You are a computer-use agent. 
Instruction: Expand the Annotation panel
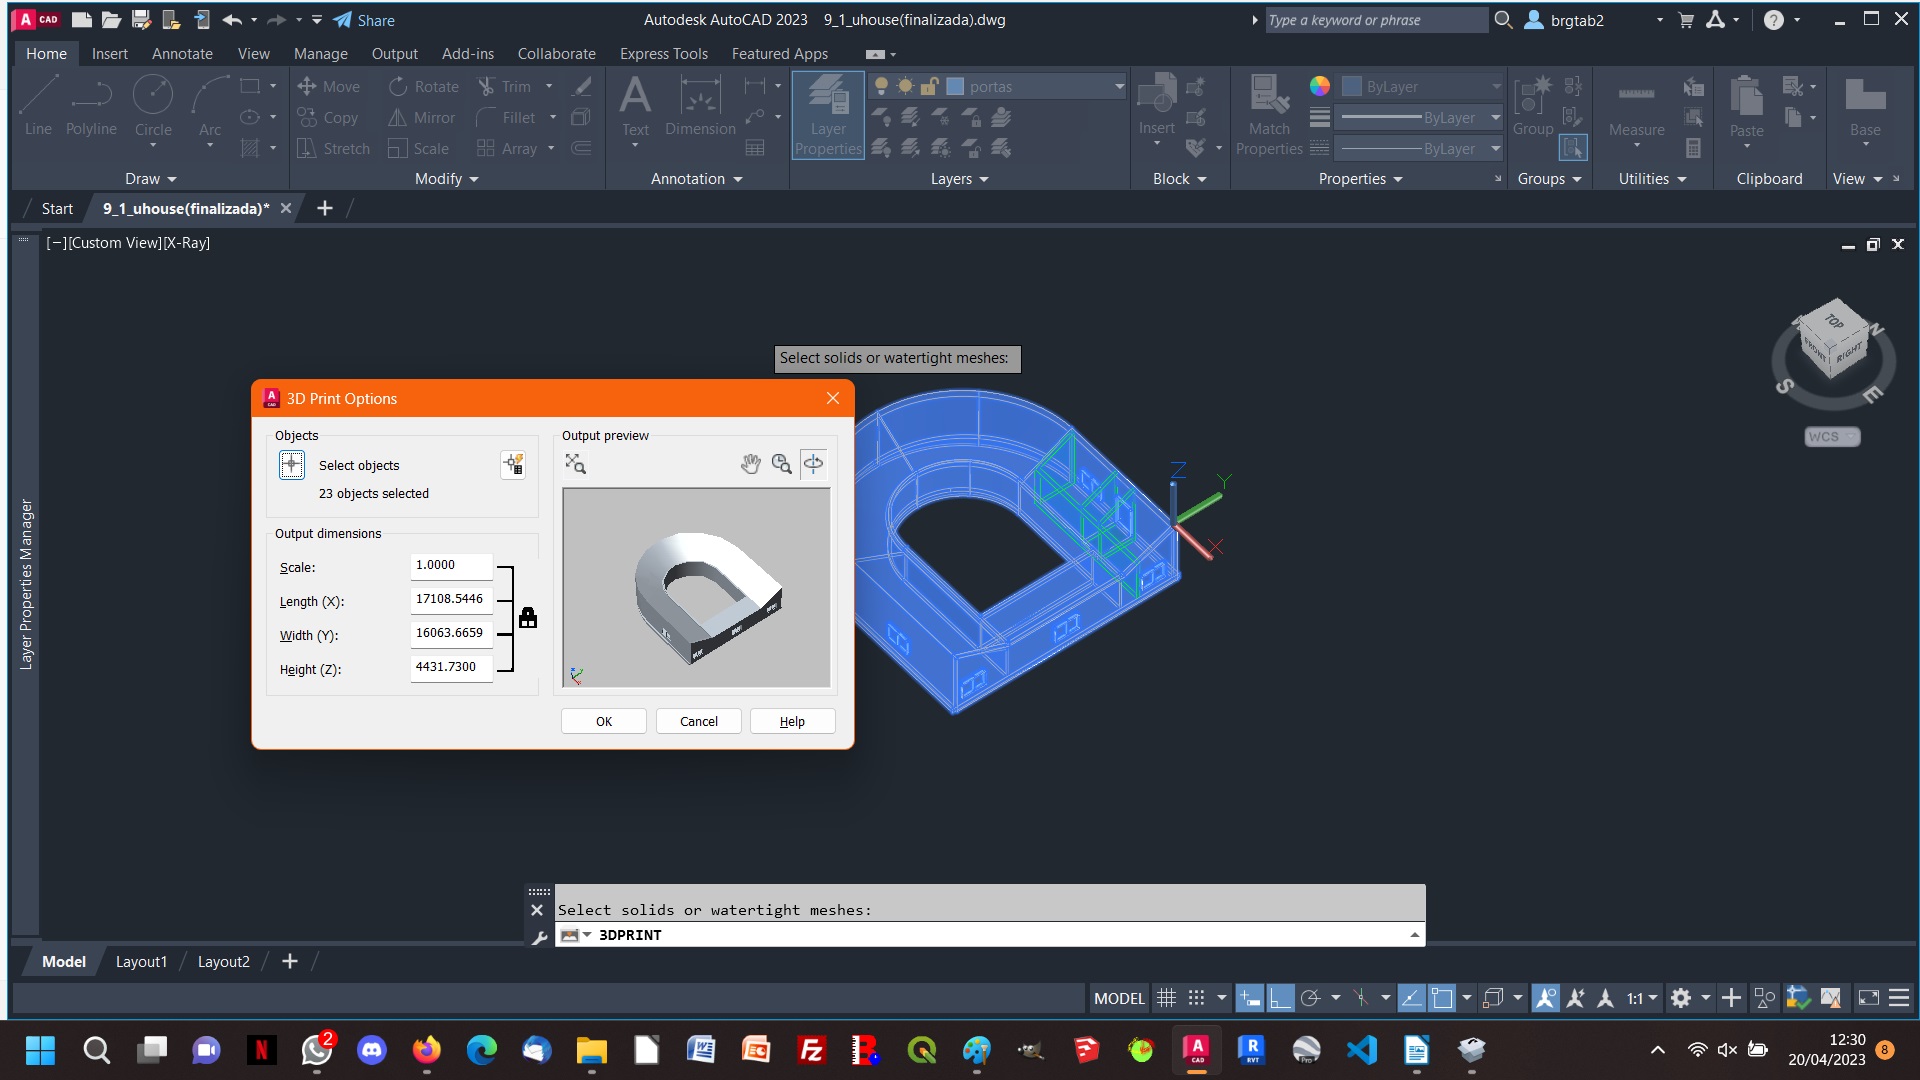coord(697,179)
